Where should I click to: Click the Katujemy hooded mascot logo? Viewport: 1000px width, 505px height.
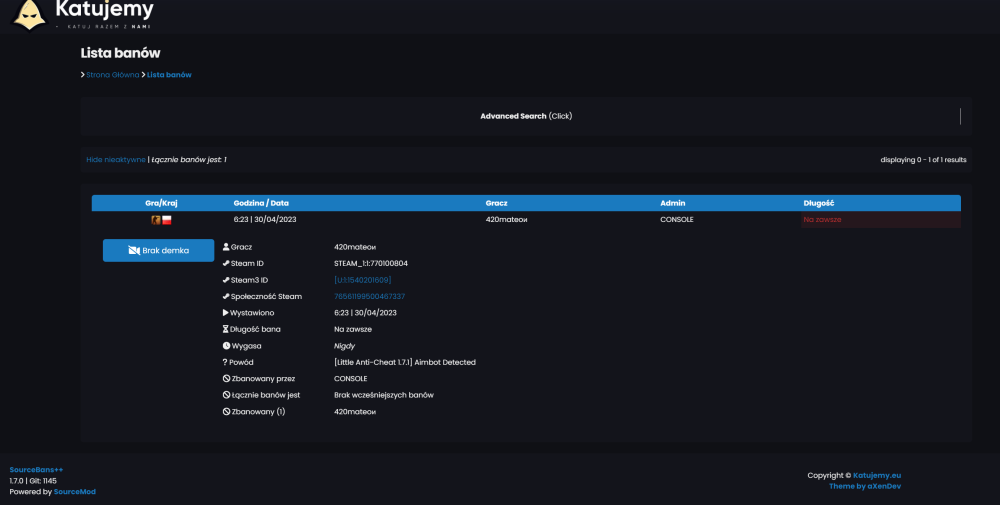[30, 14]
